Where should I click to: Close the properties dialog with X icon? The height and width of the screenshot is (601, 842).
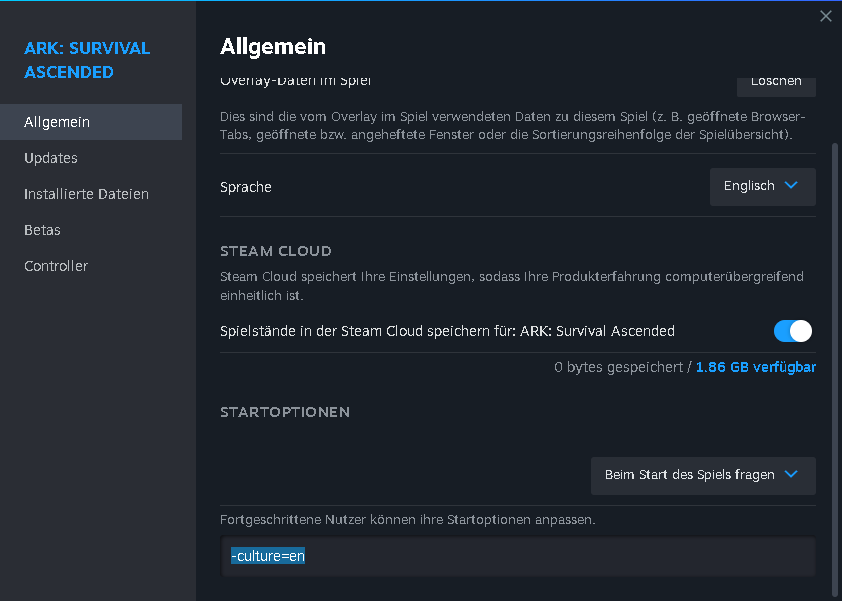pyautogui.click(x=825, y=16)
